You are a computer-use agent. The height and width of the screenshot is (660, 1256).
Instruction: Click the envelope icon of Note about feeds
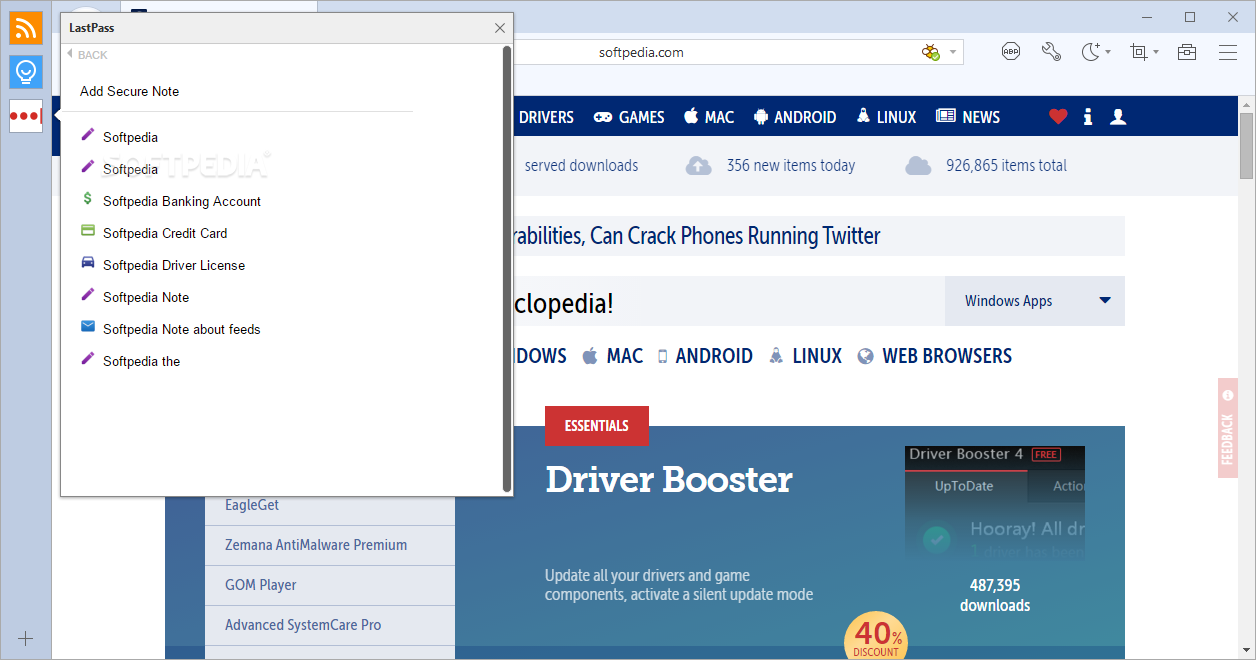tap(88, 327)
